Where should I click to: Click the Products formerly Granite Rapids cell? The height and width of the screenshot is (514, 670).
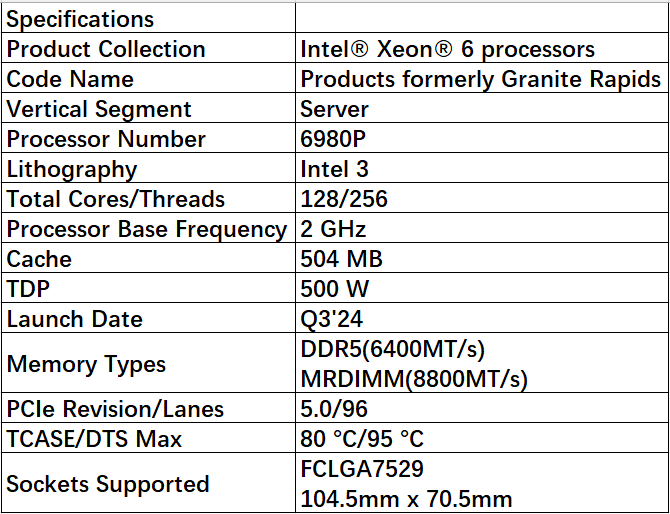(x=481, y=79)
